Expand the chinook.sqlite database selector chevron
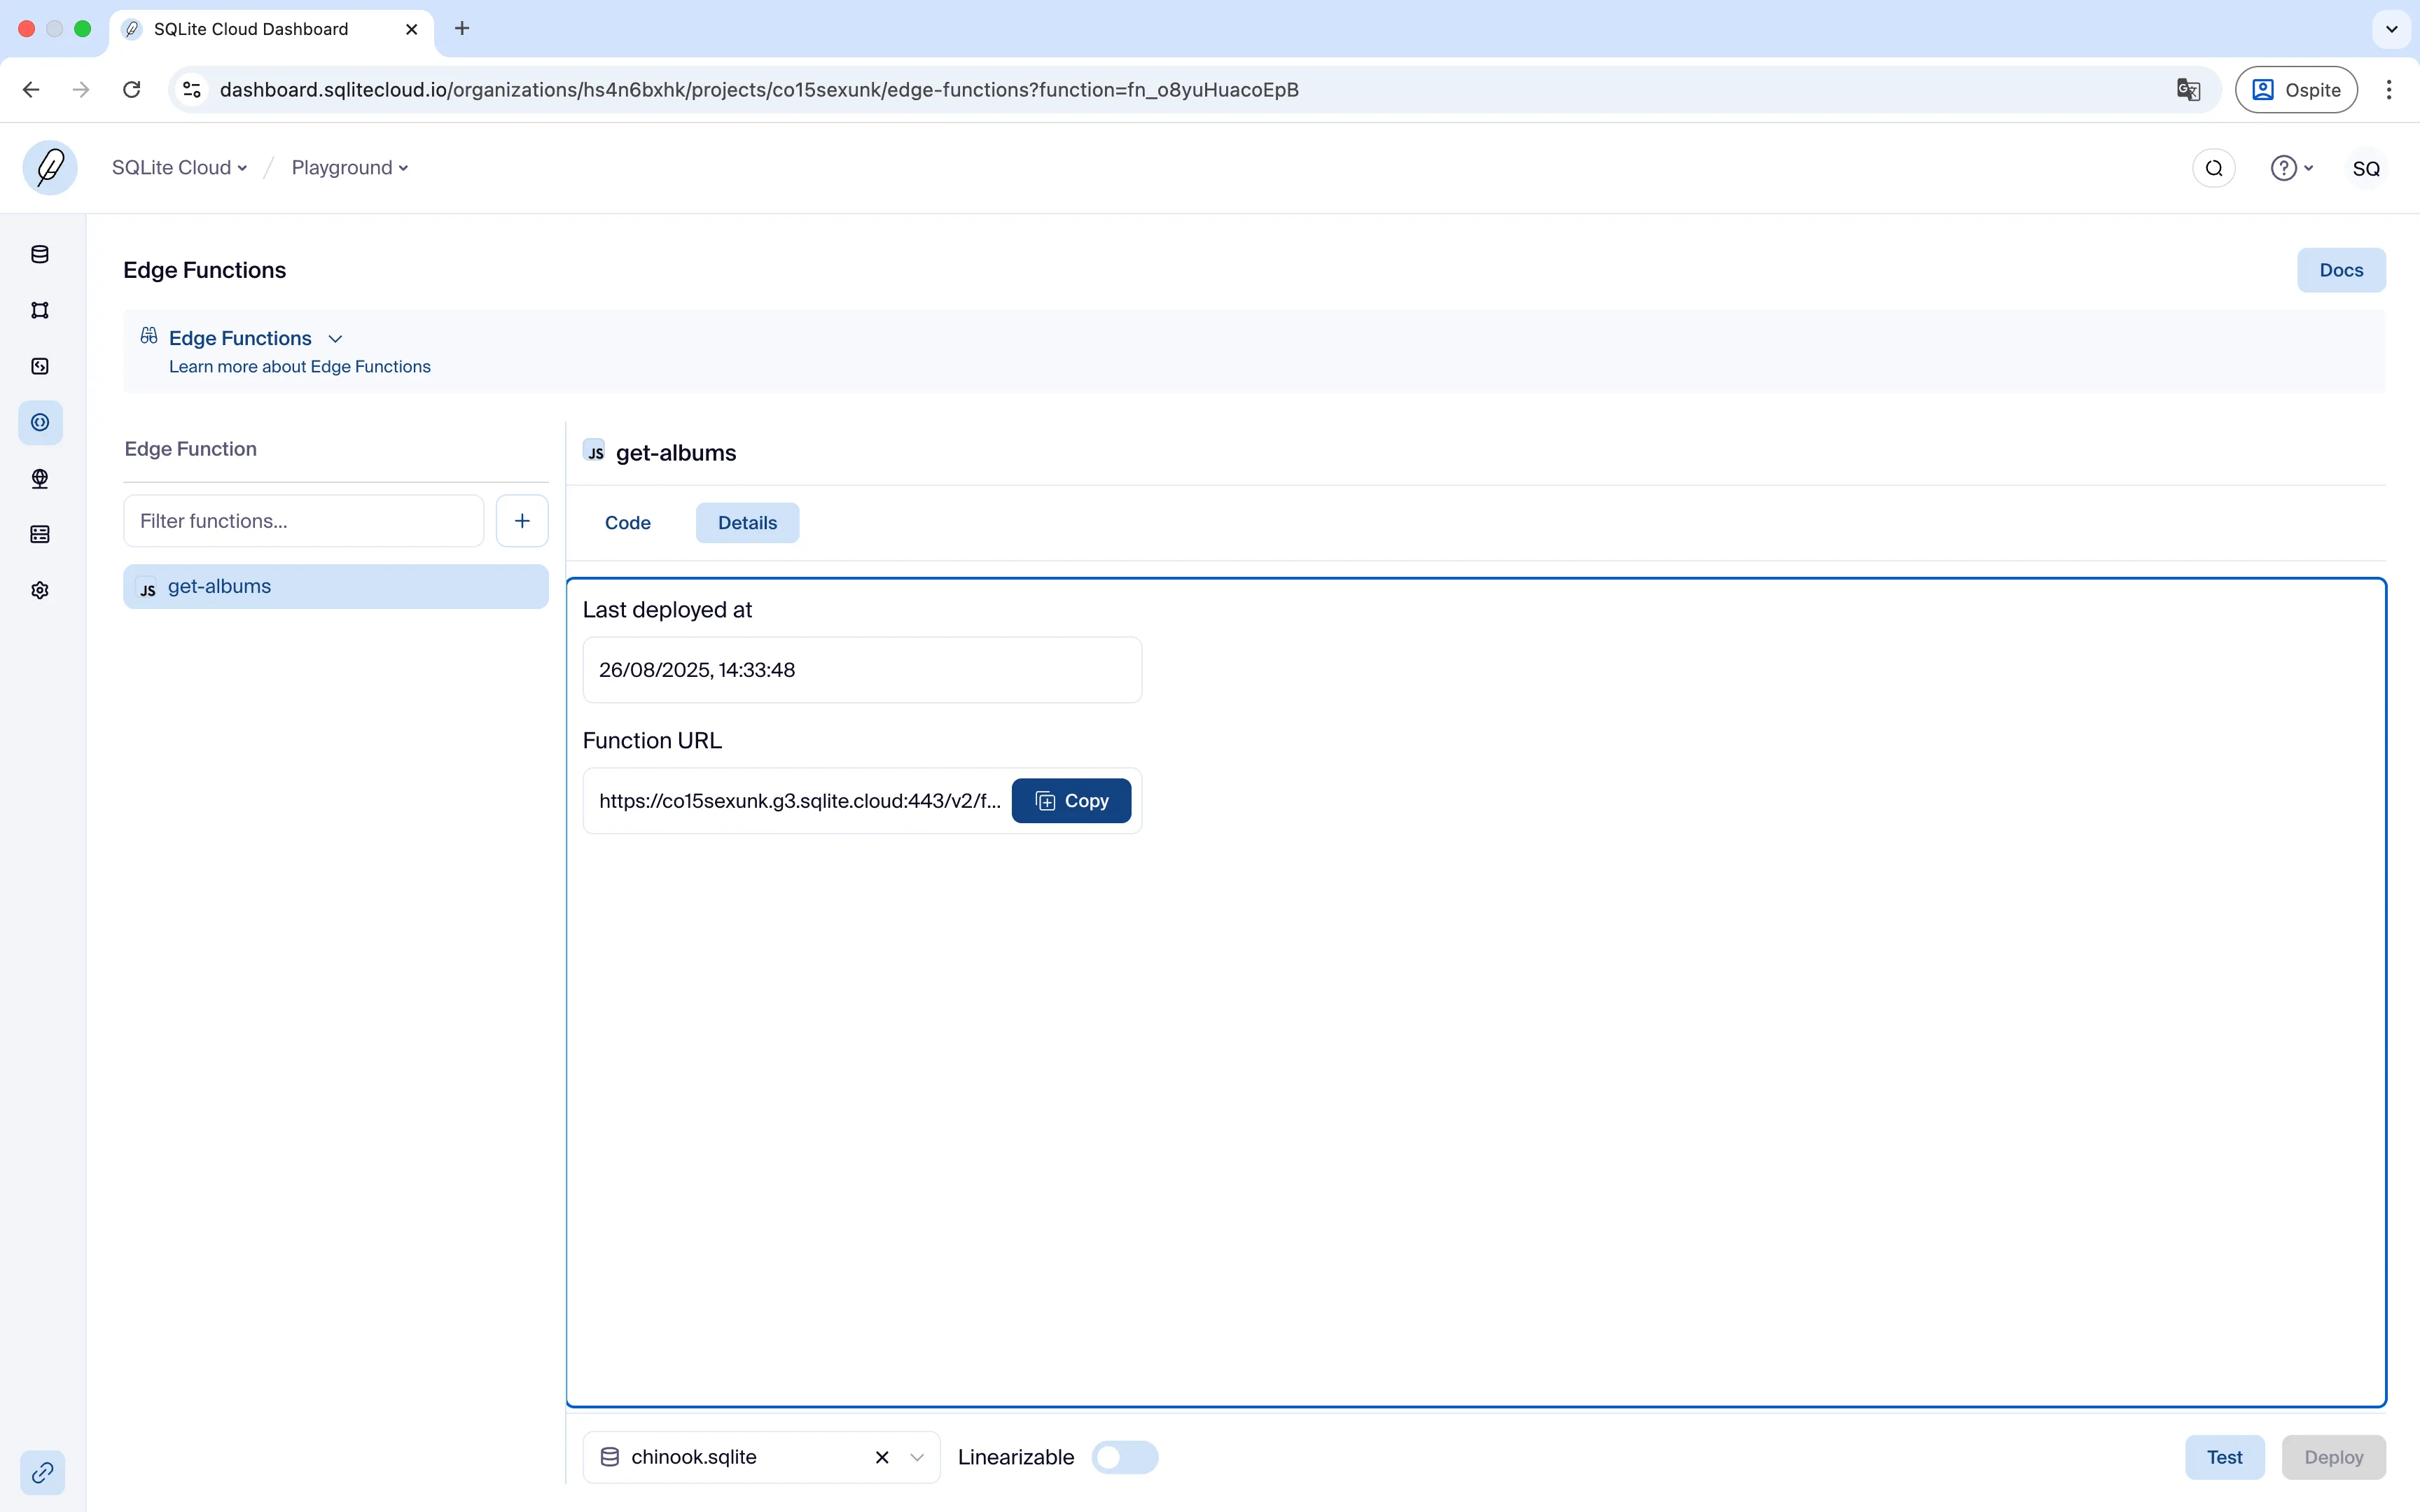This screenshot has height=1512, width=2420. pyautogui.click(x=917, y=1457)
